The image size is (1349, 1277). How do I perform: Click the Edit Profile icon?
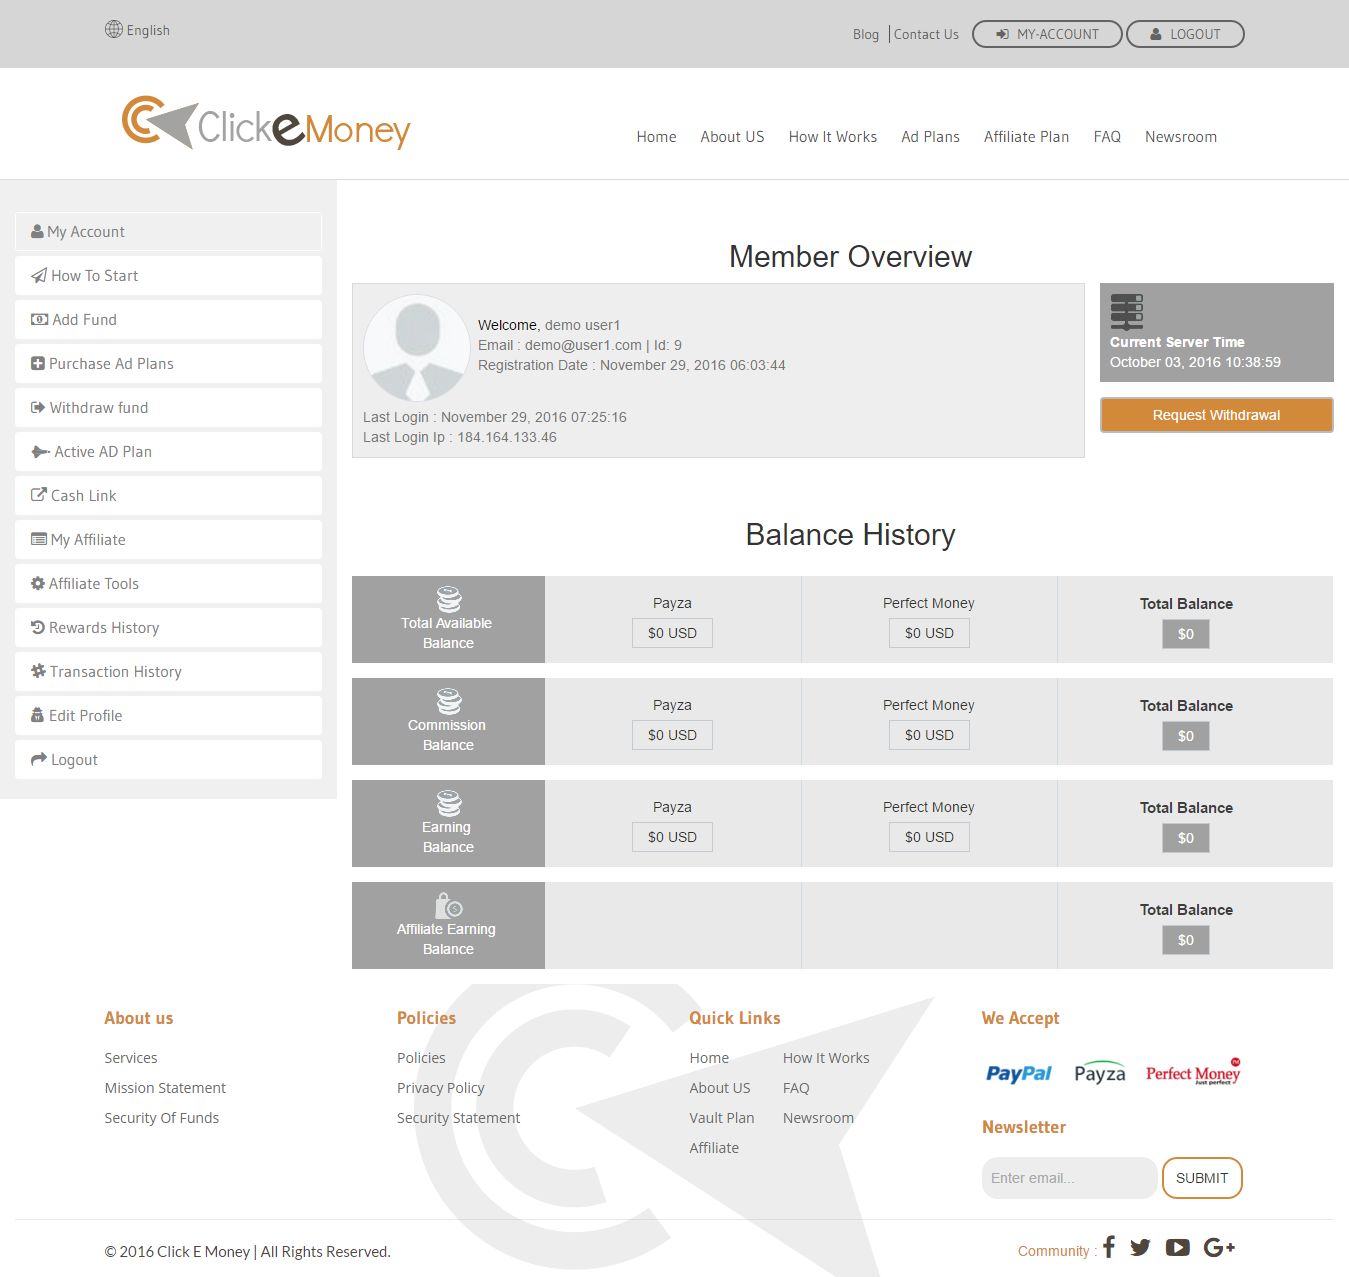click(38, 716)
